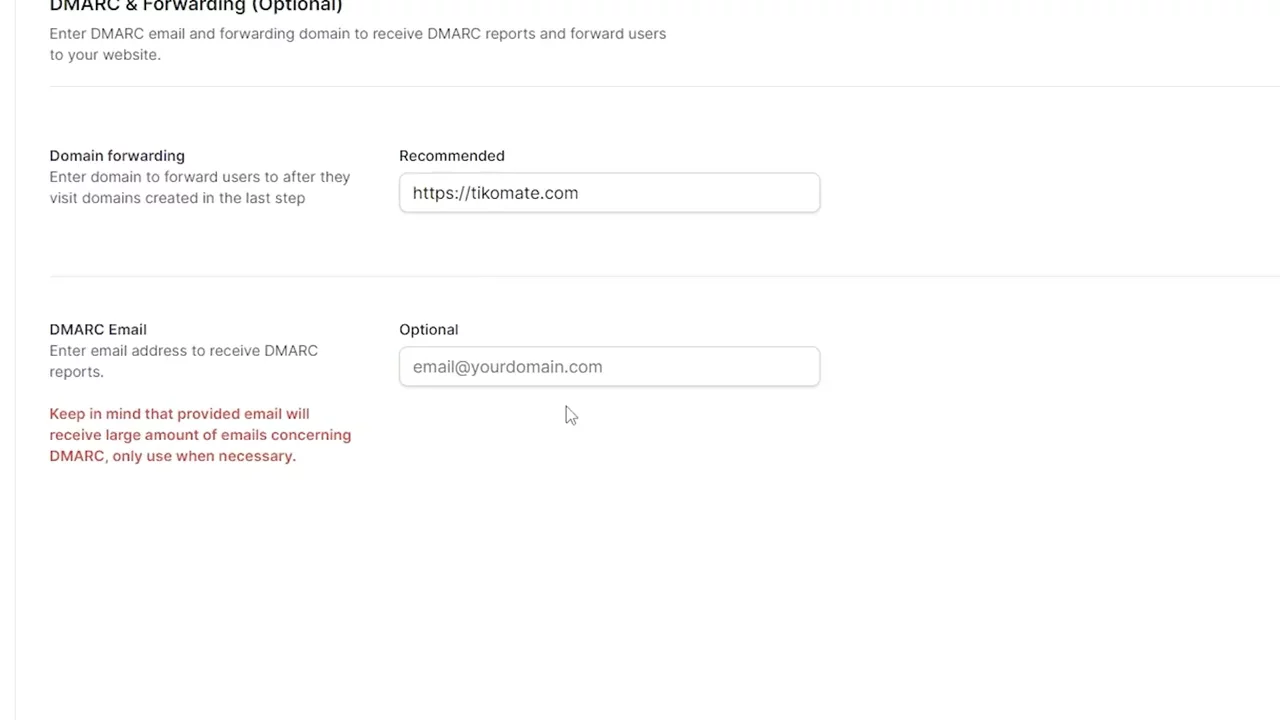Click the red 'only use when necessary.' text

tap(204, 456)
